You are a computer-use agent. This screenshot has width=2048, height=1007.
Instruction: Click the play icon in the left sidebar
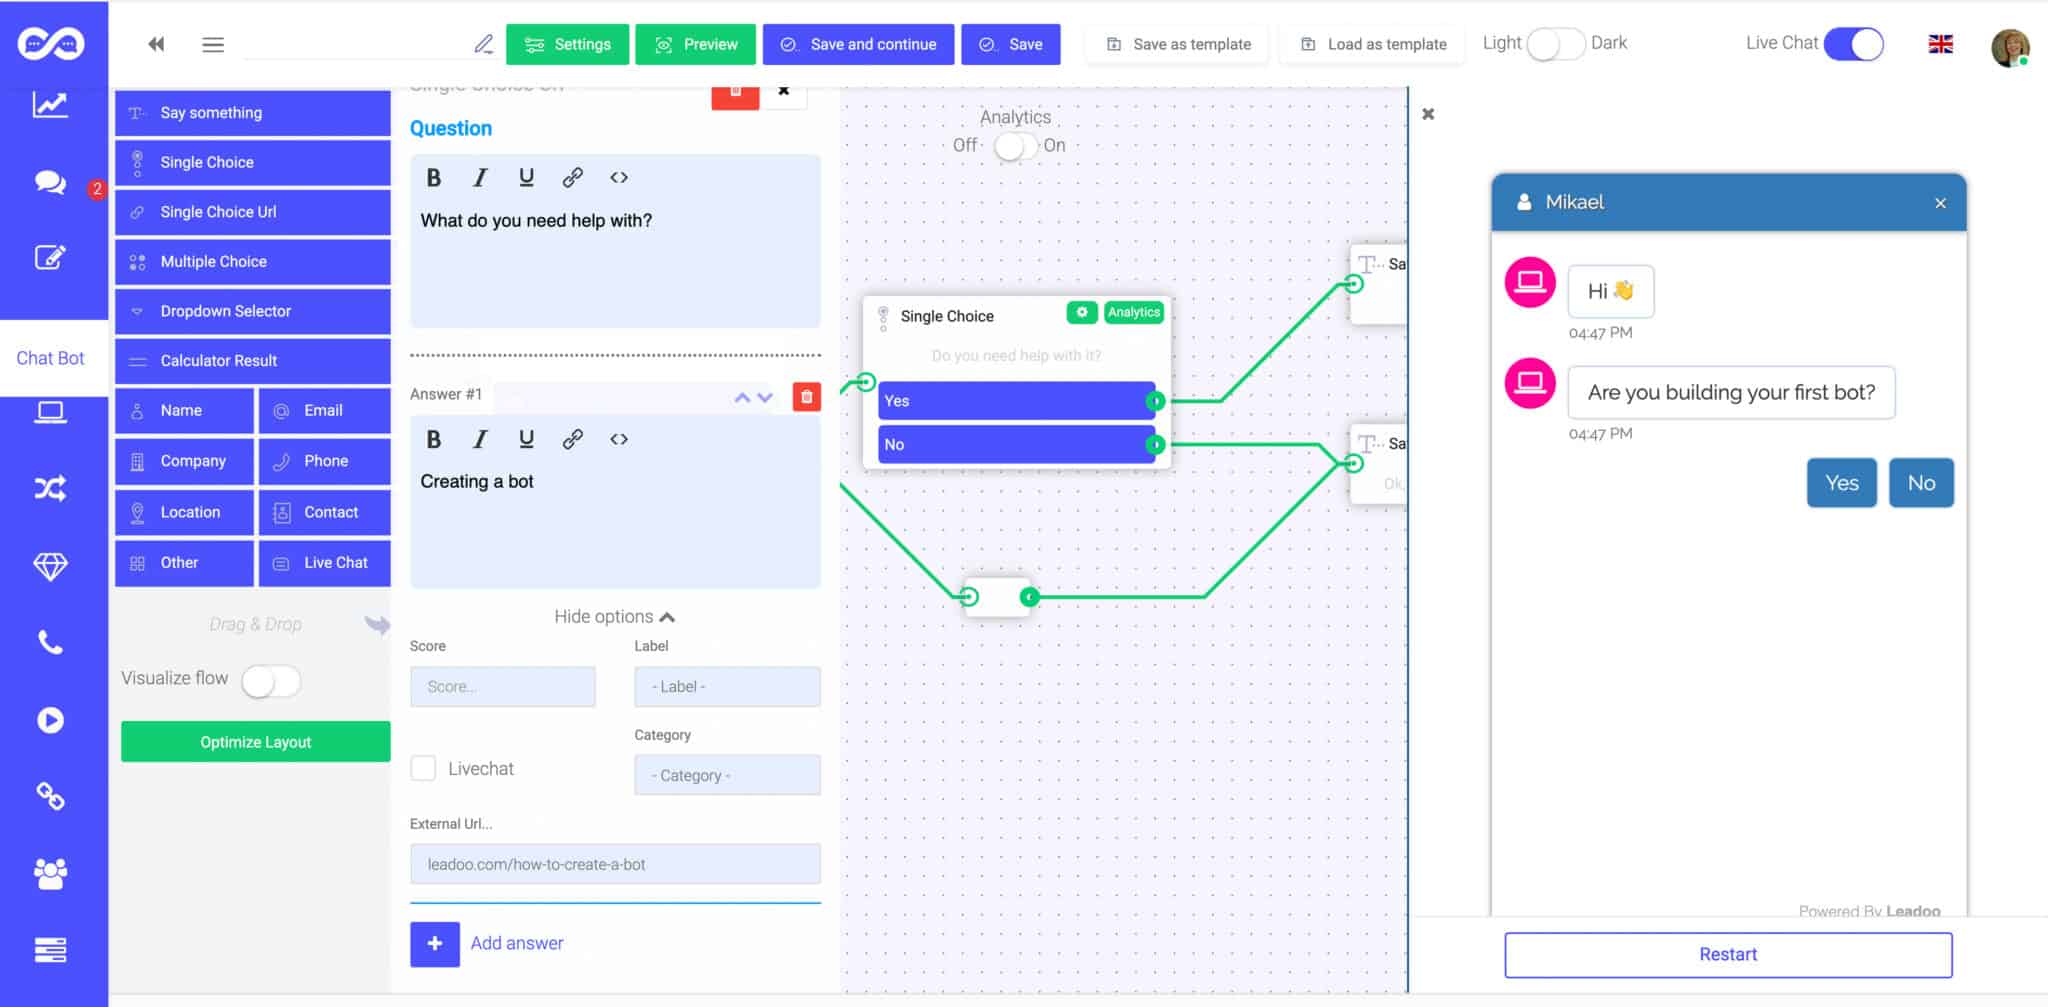[x=49, y=719]
